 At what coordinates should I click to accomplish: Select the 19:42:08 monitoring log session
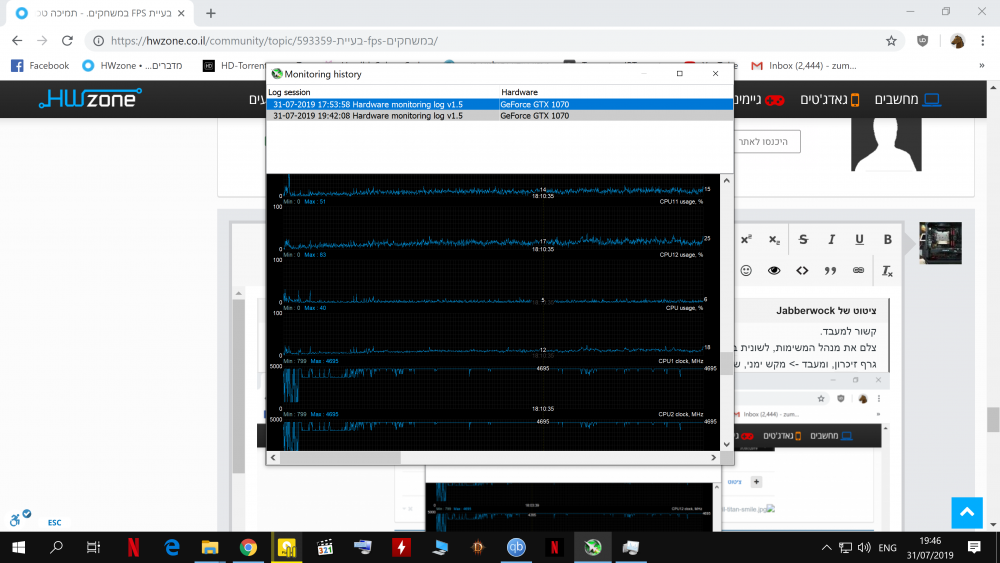499,116
